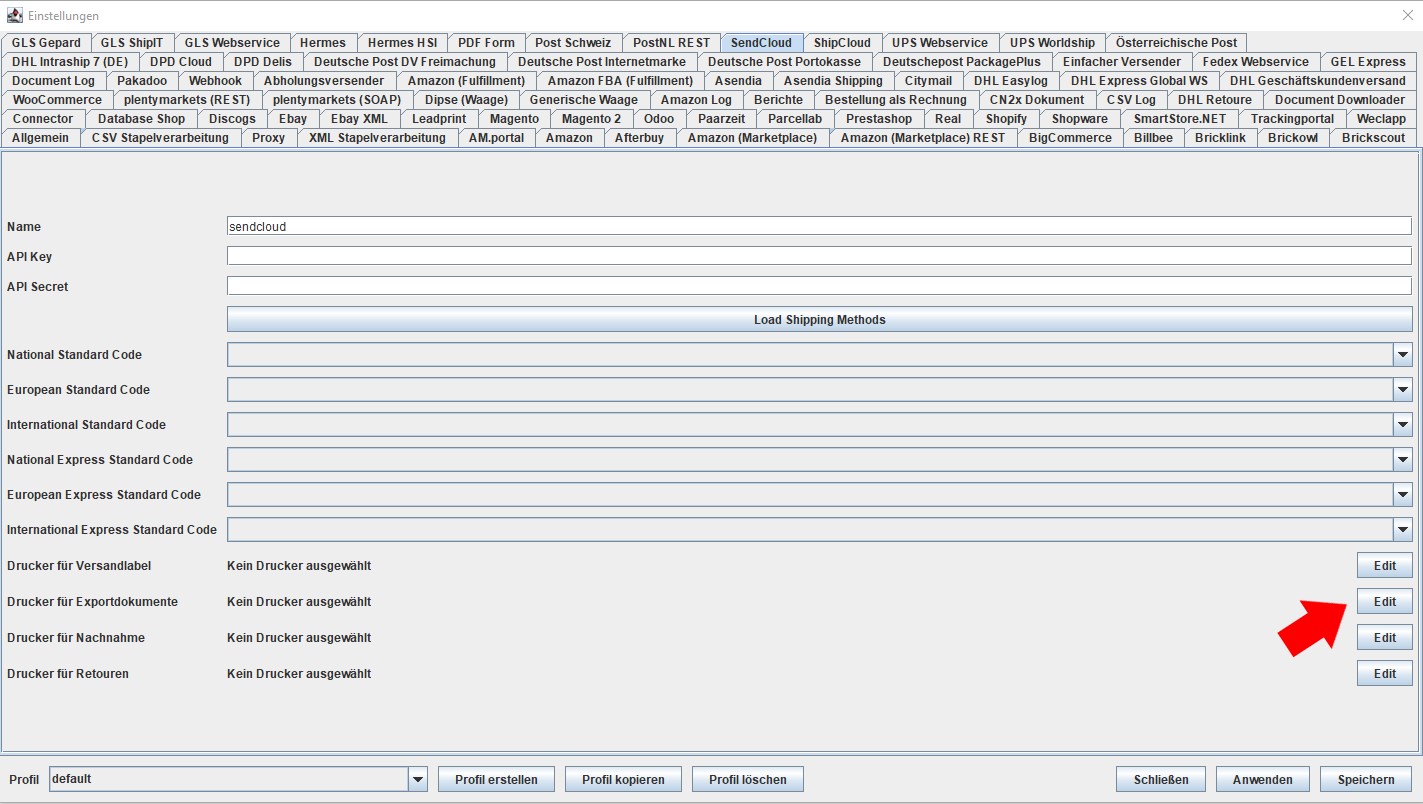Select Dipse (Waage) tab
Screen dimensions: 1423x804
point(466,100)
